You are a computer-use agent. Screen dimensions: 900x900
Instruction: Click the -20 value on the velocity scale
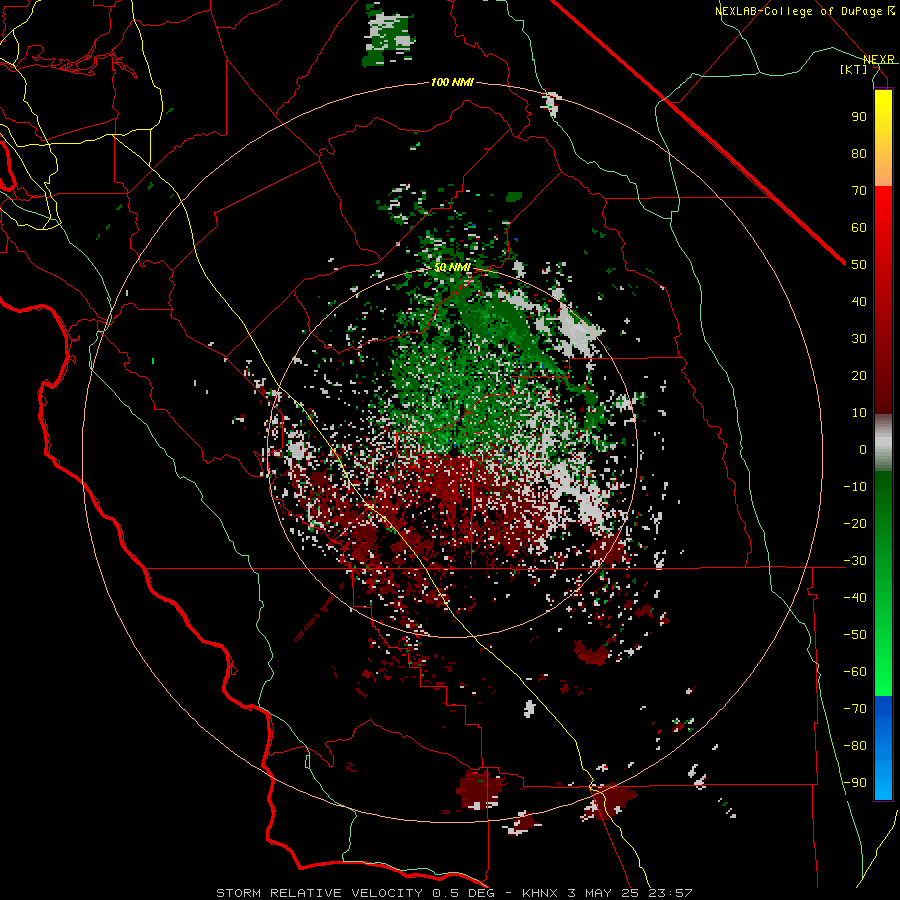855,524
